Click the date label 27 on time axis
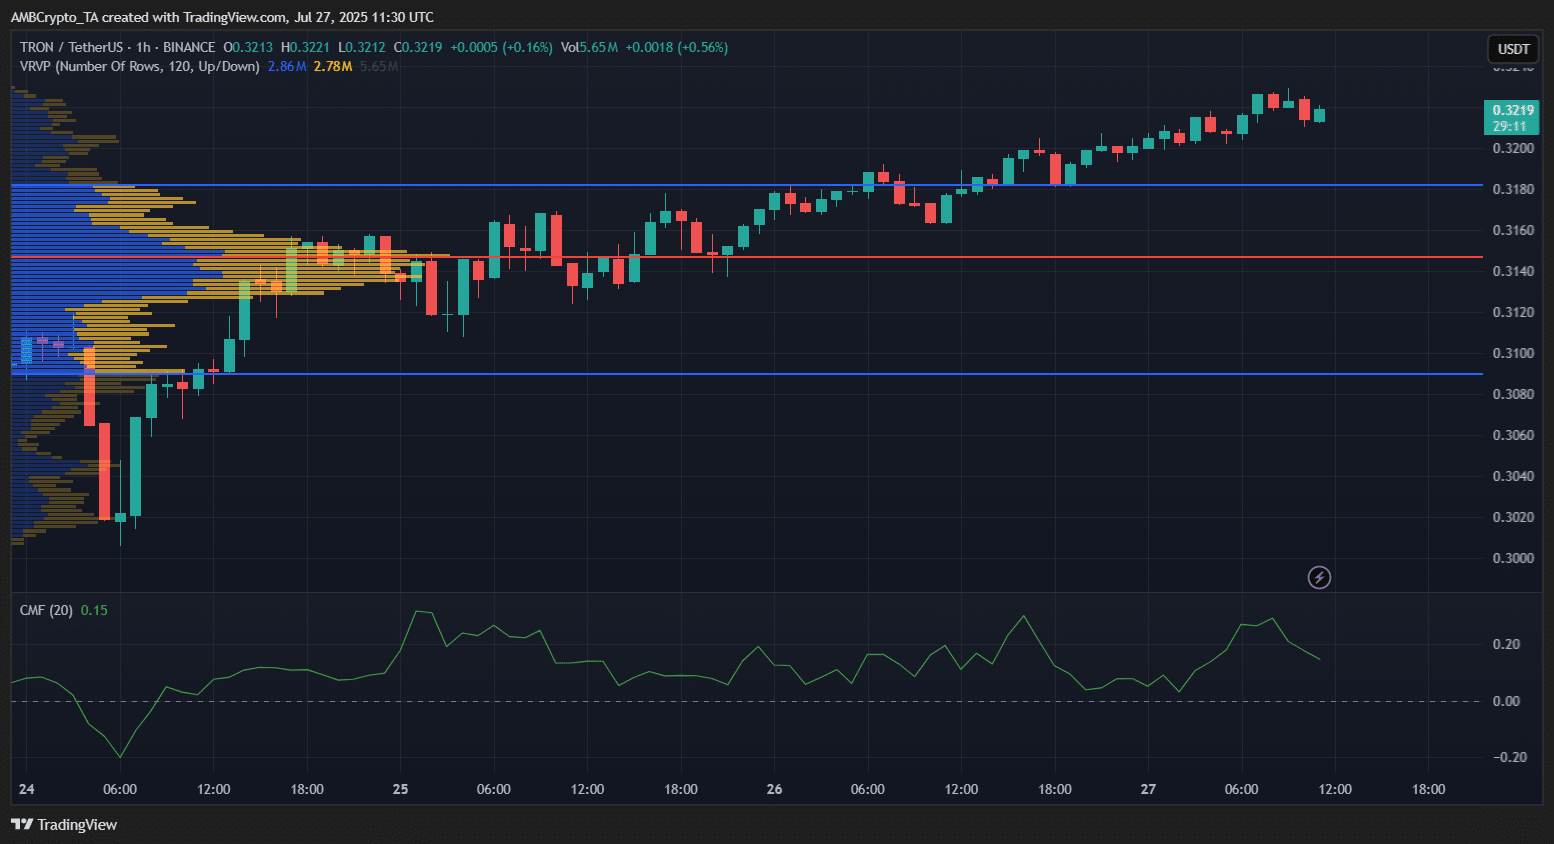Image resolution: width=1554 pixels, height=844 pixels. [1148, 789]
